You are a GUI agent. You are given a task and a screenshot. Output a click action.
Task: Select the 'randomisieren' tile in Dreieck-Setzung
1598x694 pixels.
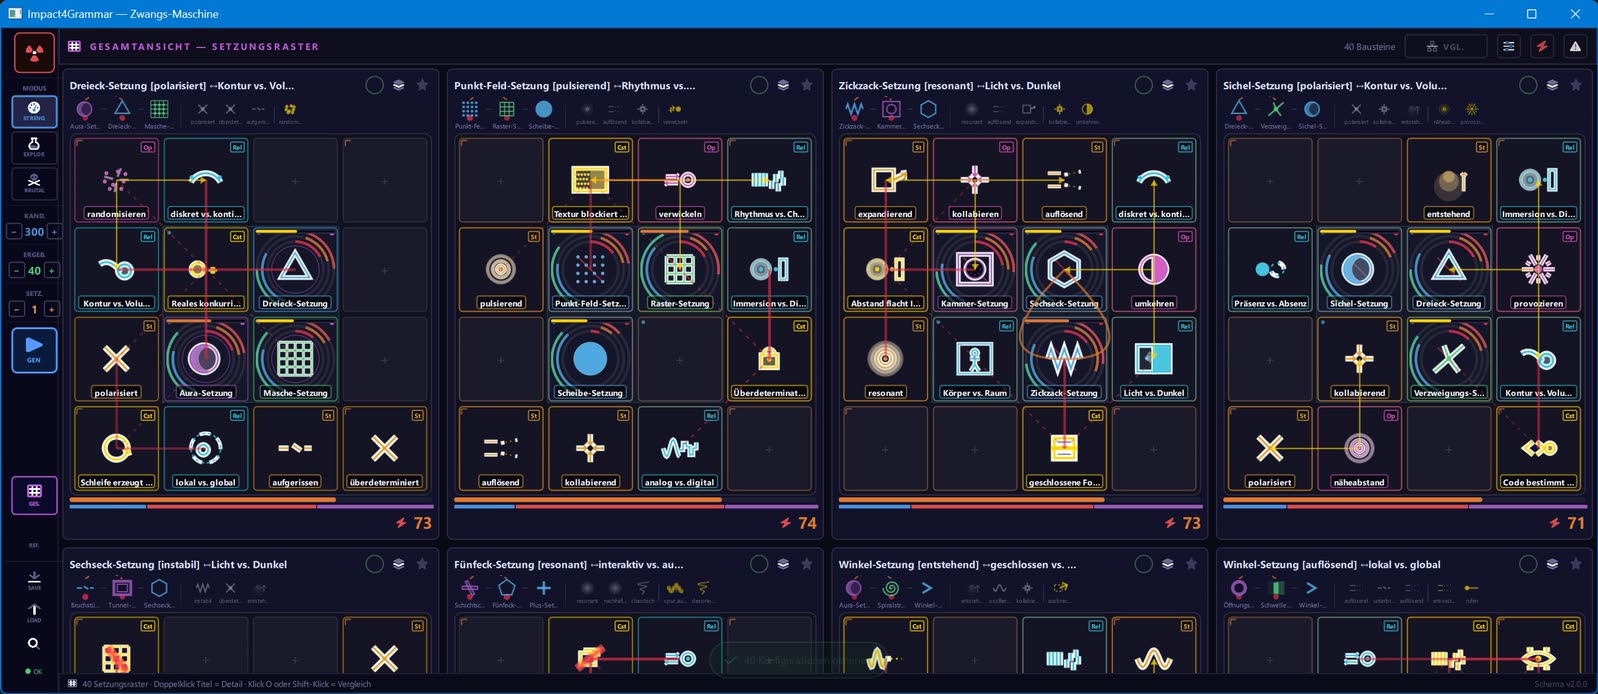pyautogui.click(x=116, y=180)
